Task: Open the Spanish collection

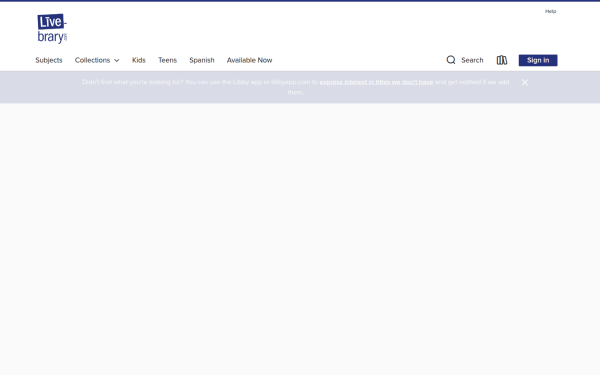Action: pyautogui.click(x=202, y=60)
